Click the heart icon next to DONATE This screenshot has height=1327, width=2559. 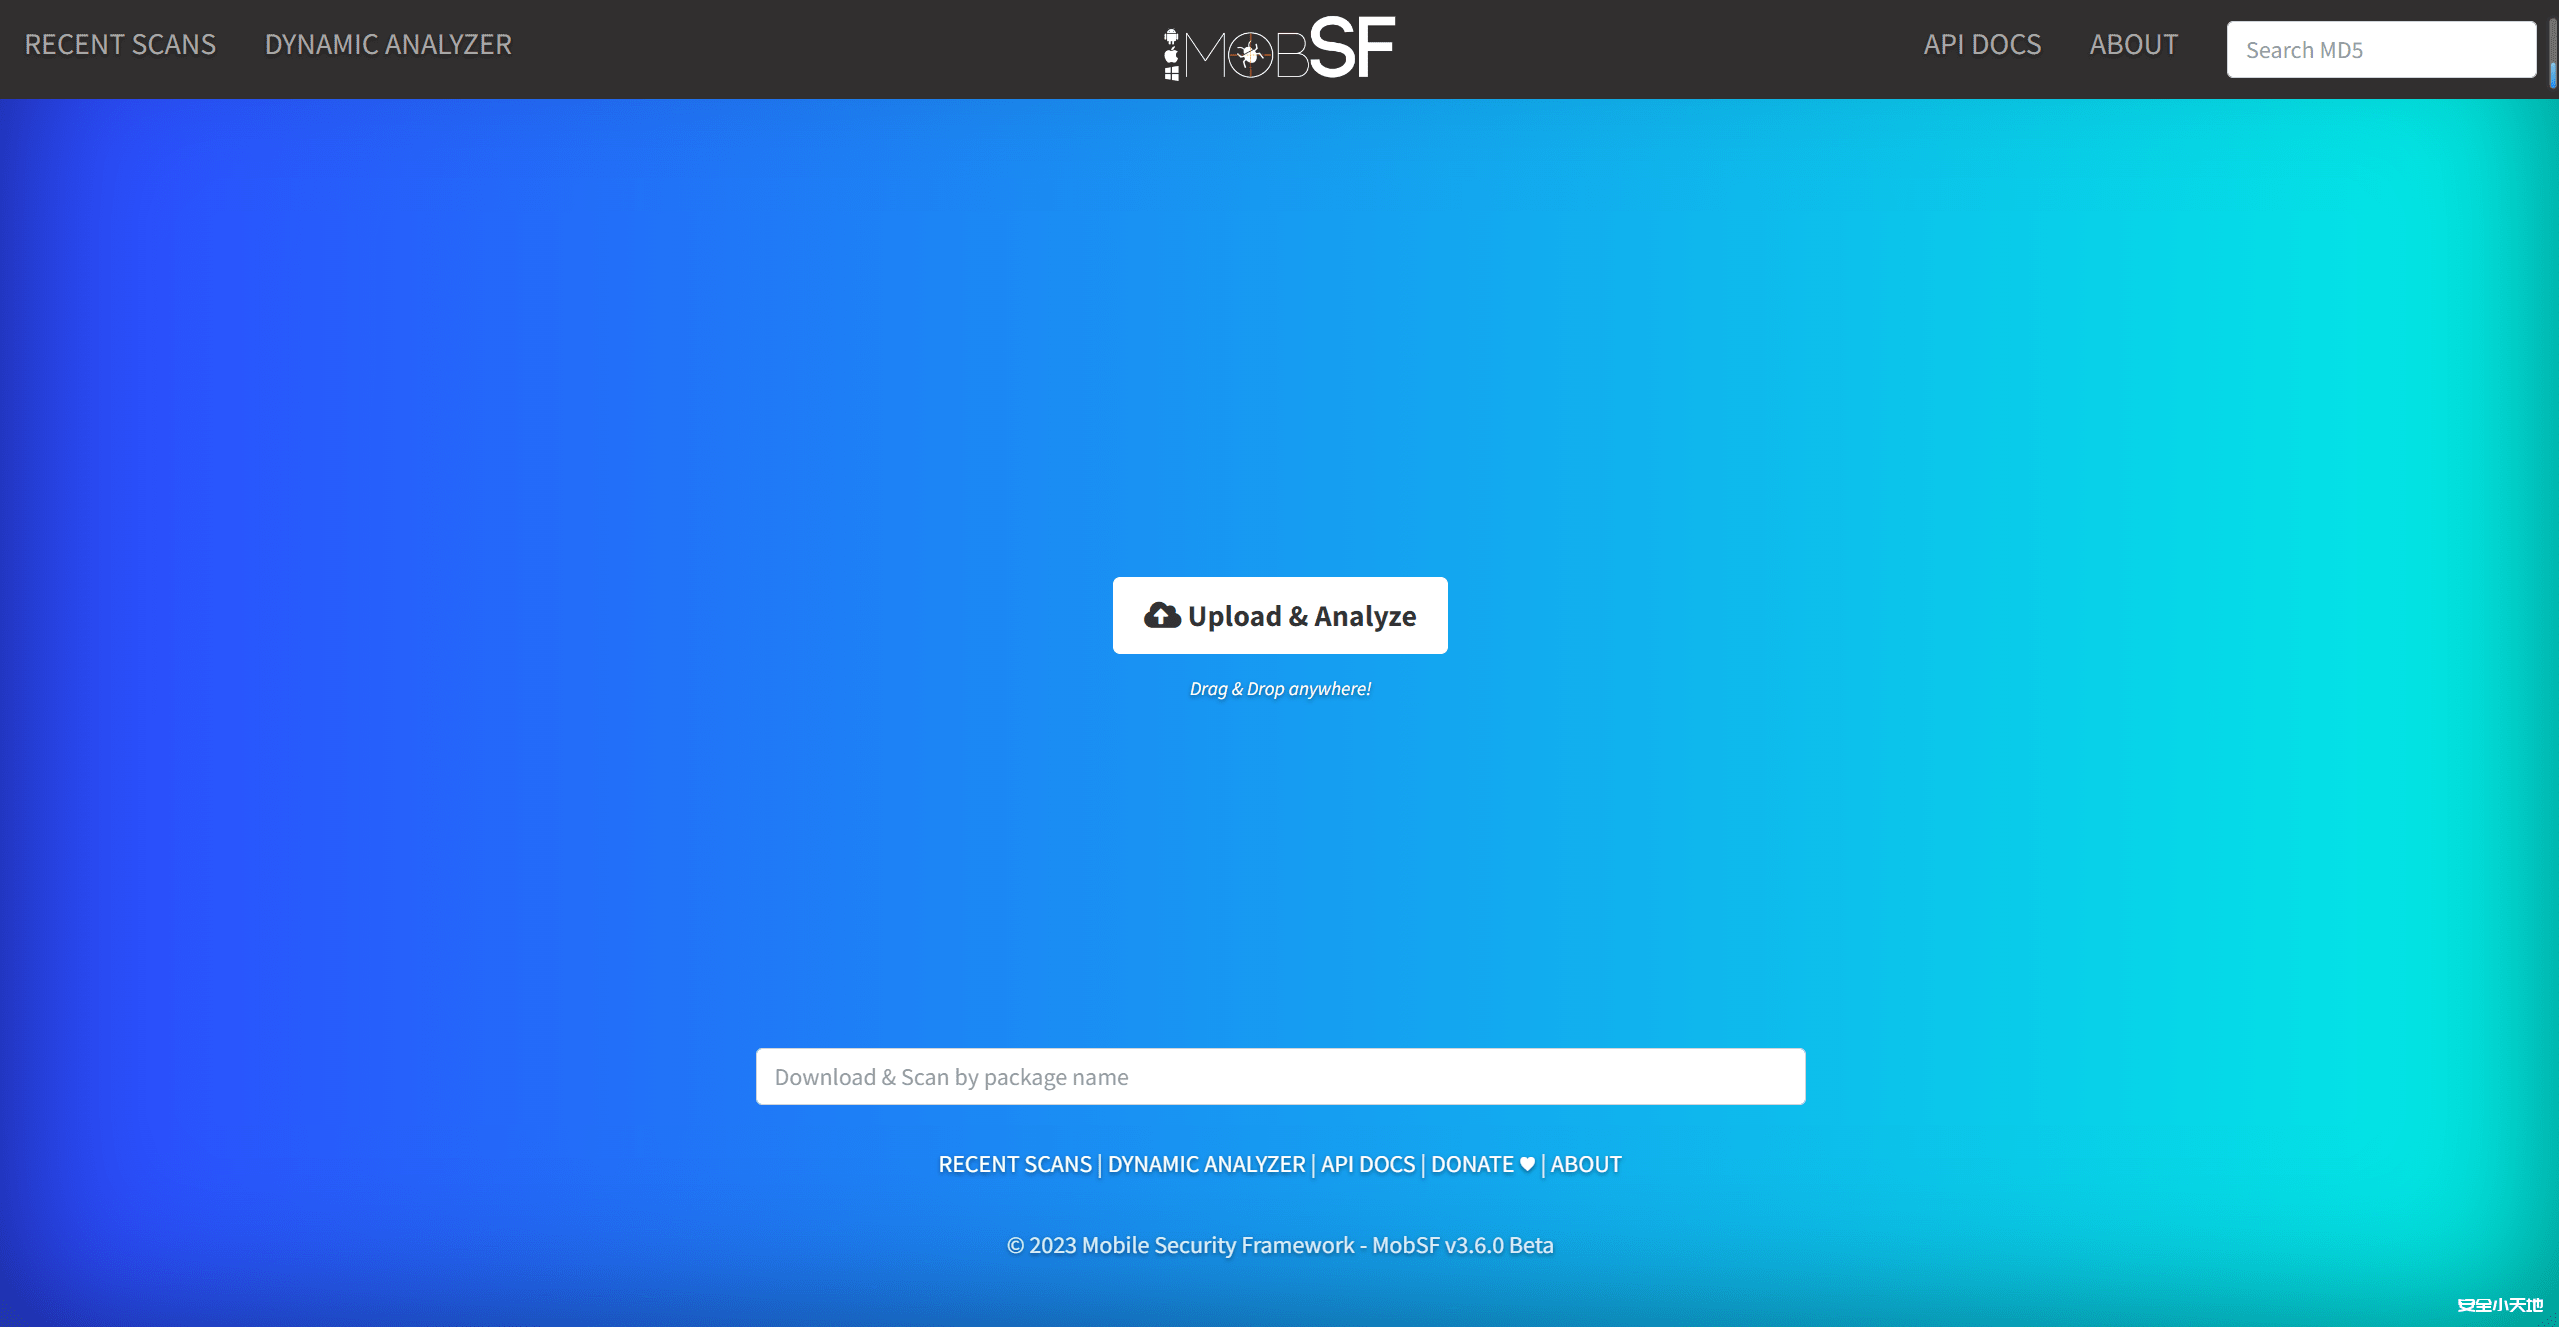pos(1527,1163)
